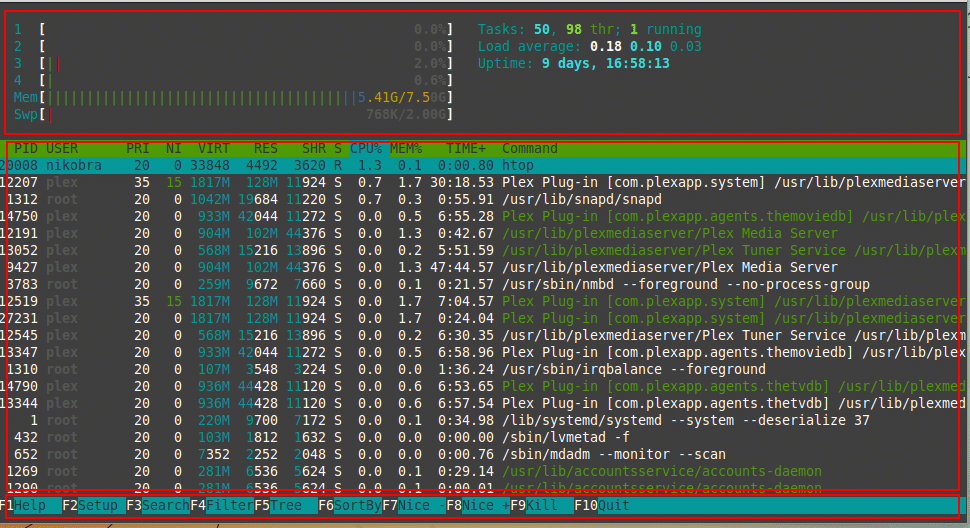Select PID 13052 Plex Tuner Service row
Screen dimensions: 970x528
click(483, 250)
